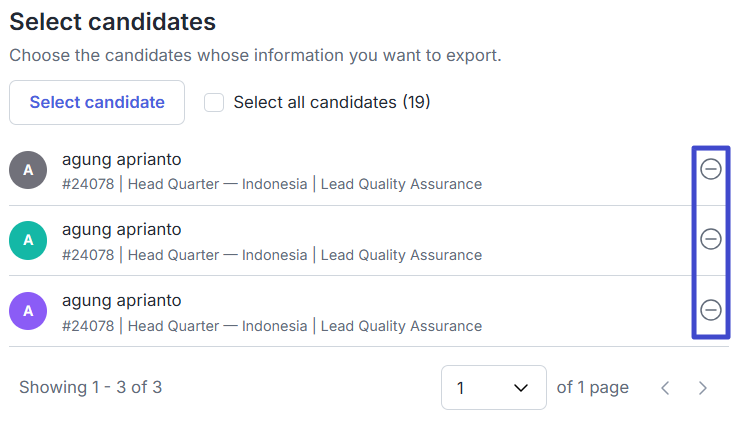Click the #24078 details line in third row
741x426 pixels.
pos(272,326)
